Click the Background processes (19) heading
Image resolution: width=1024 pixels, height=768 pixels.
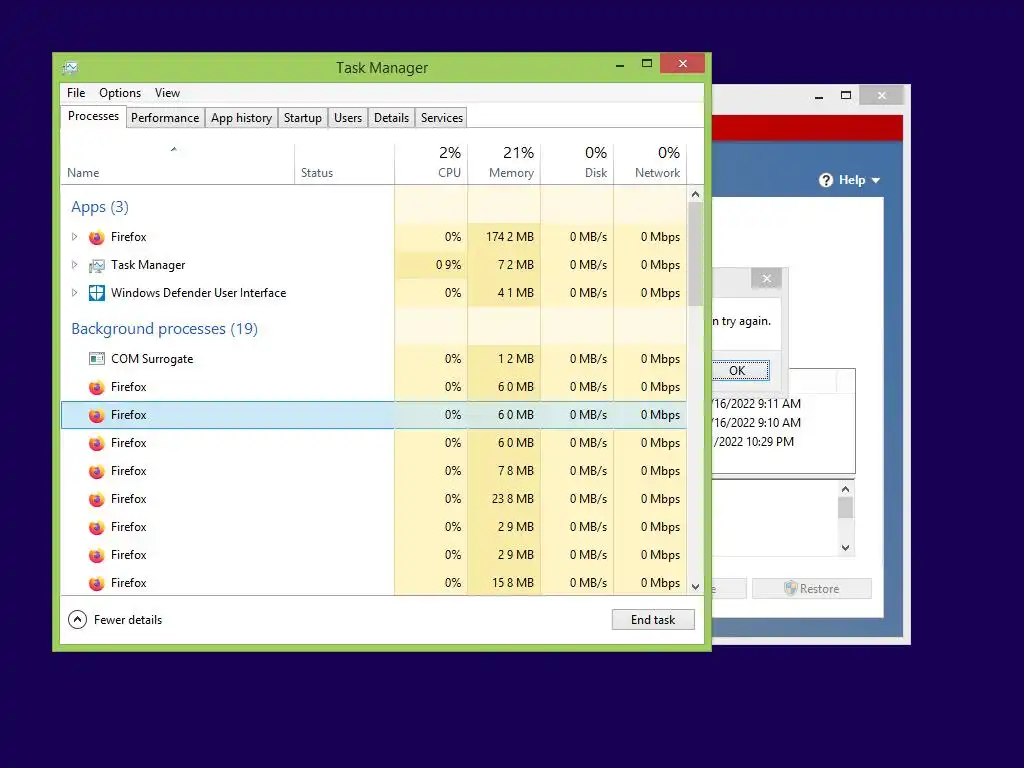click(x=165, y=328)
